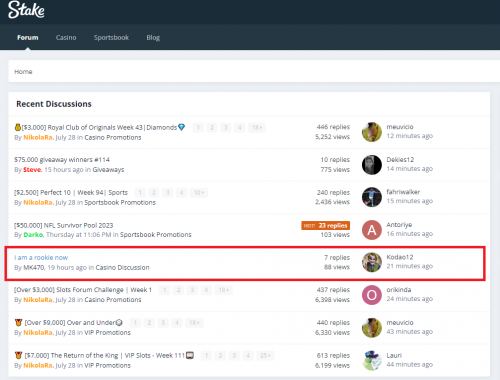Viewport: 500px width, 380px height.
Task: Click '21 minutes ago' timestamp
Action: coord(409,266)
